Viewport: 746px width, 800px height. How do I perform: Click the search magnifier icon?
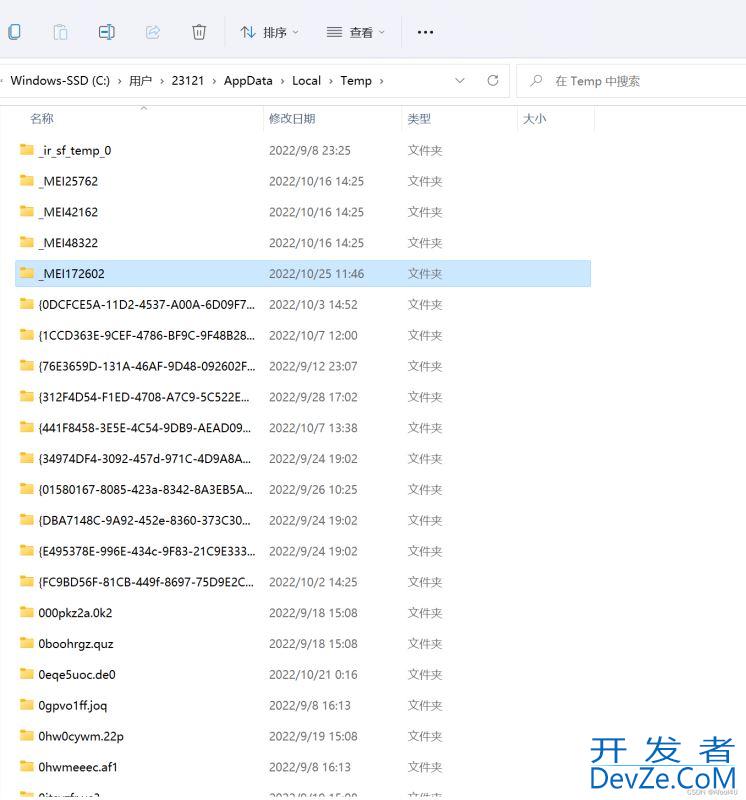tap(536, 81)
